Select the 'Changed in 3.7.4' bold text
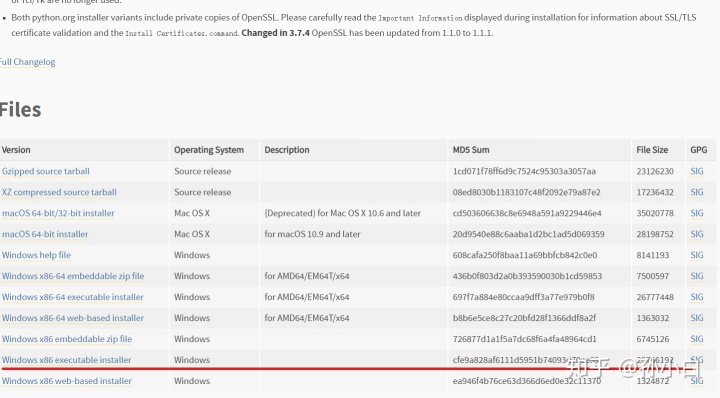Image resolution: width=720 pixels, height=398 pixels. point(276,33)
